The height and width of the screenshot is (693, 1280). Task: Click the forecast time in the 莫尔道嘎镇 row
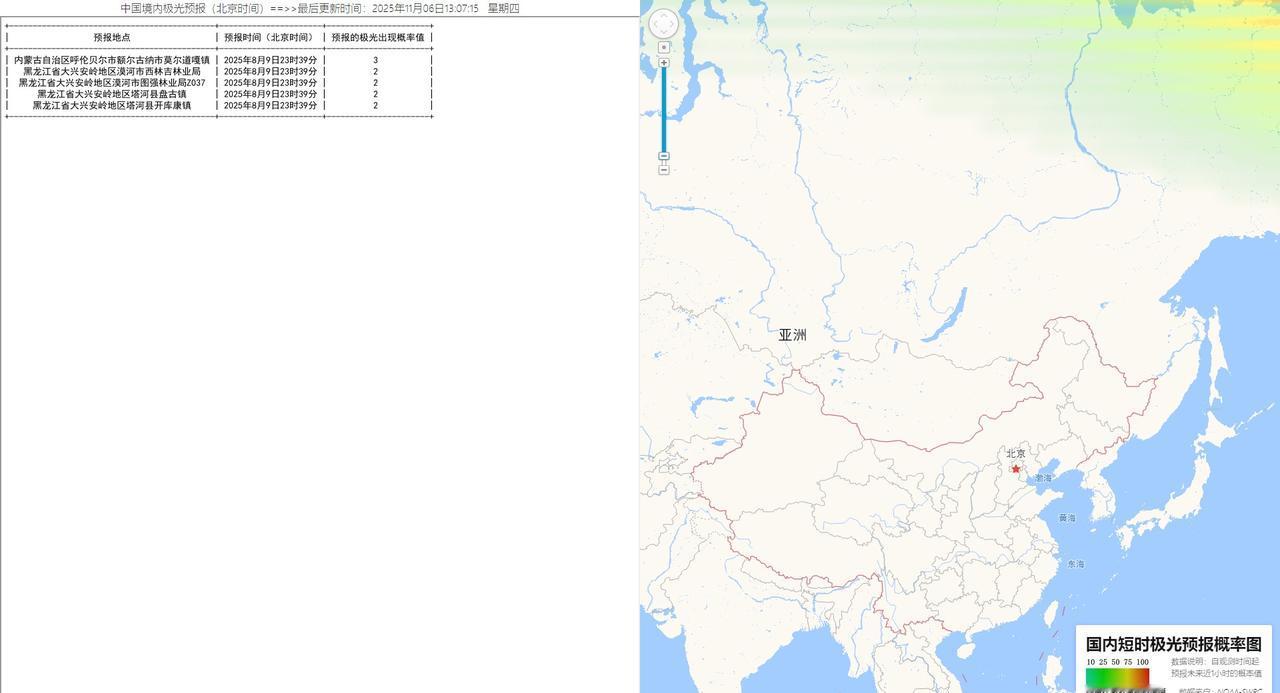tap(270, 60)
